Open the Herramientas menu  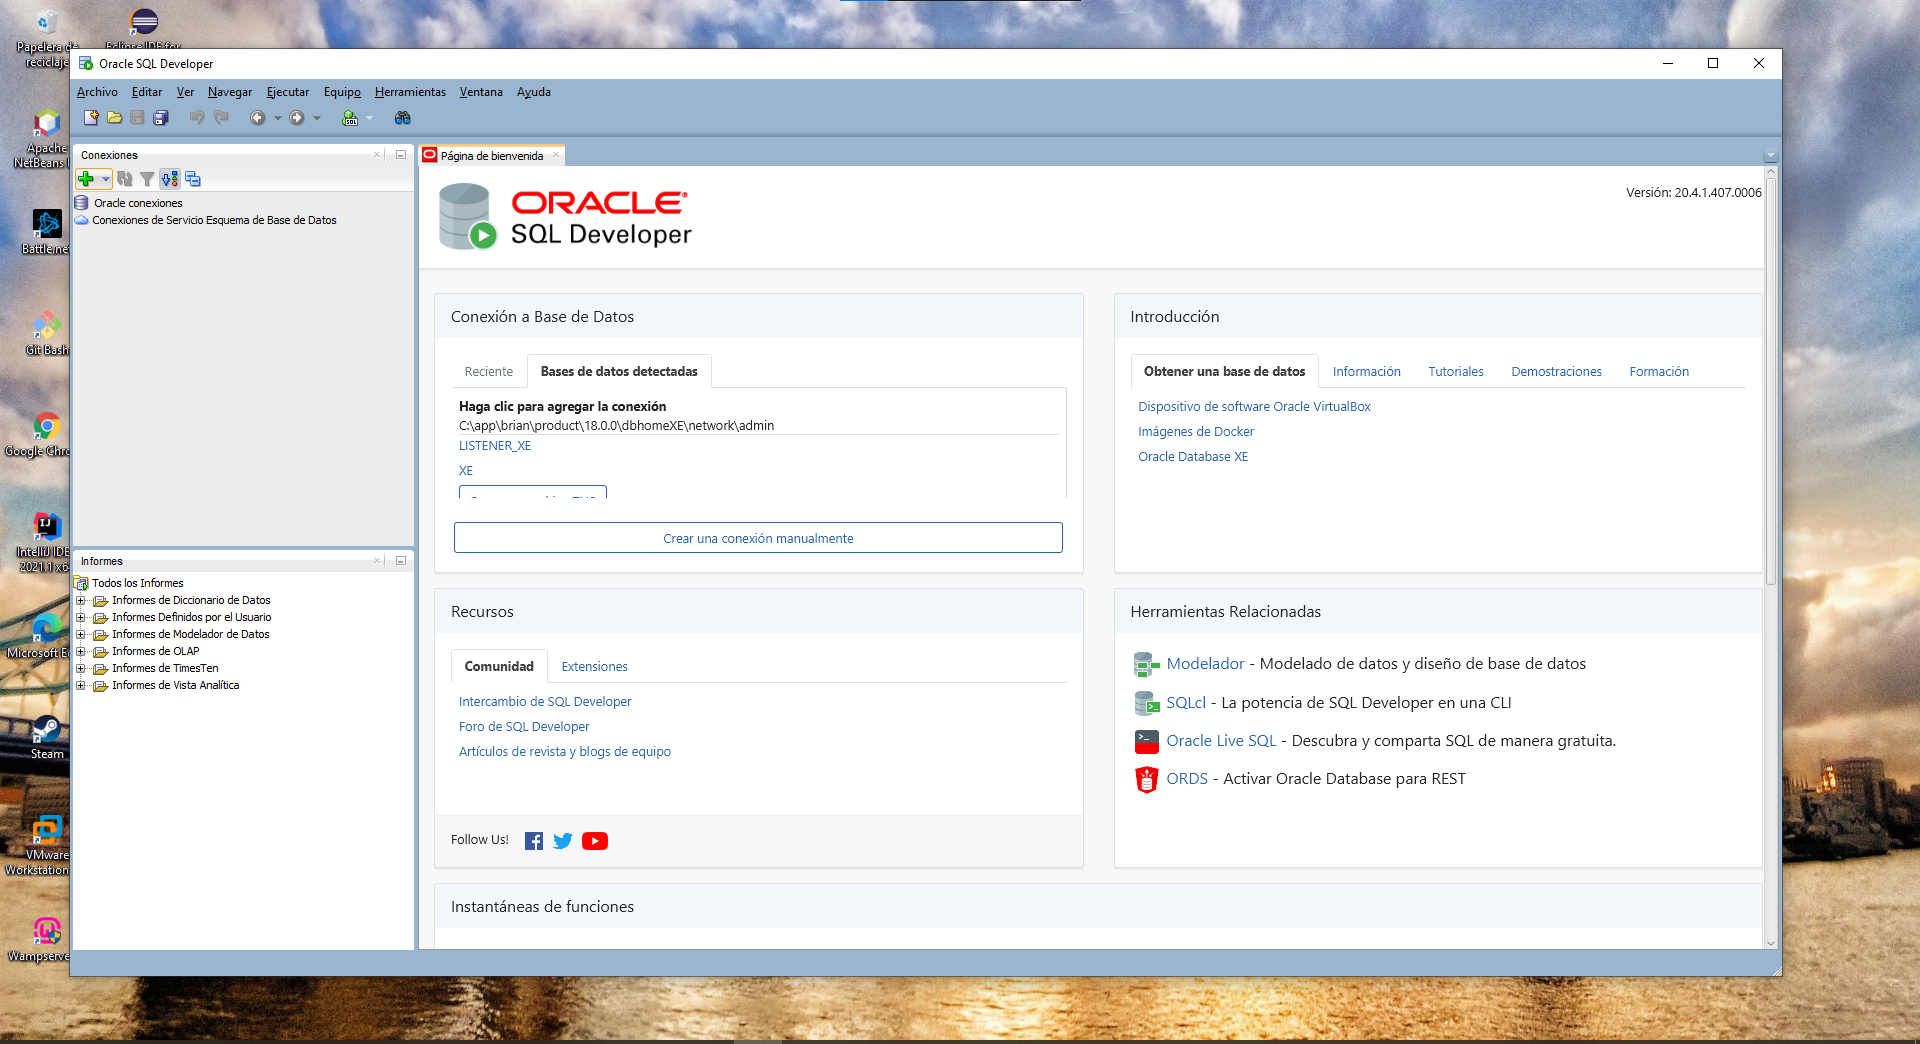tap(410, 92)
